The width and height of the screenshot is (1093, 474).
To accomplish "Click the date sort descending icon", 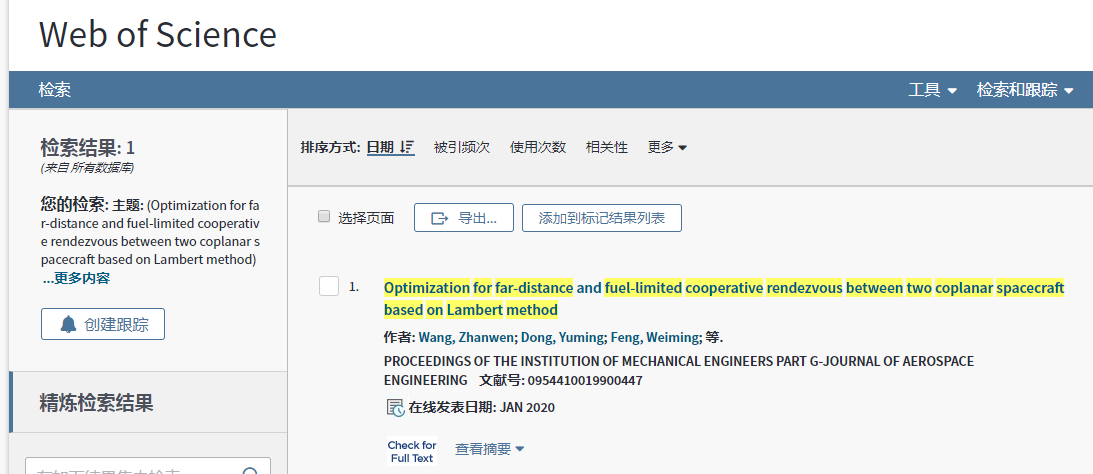I will pos(406,147).
